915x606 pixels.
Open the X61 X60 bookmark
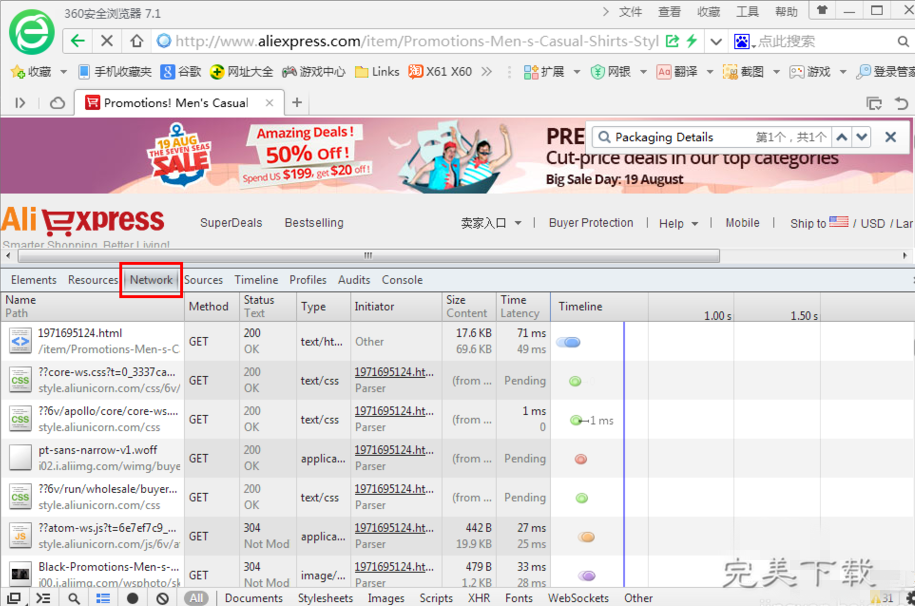coord(441,72)
